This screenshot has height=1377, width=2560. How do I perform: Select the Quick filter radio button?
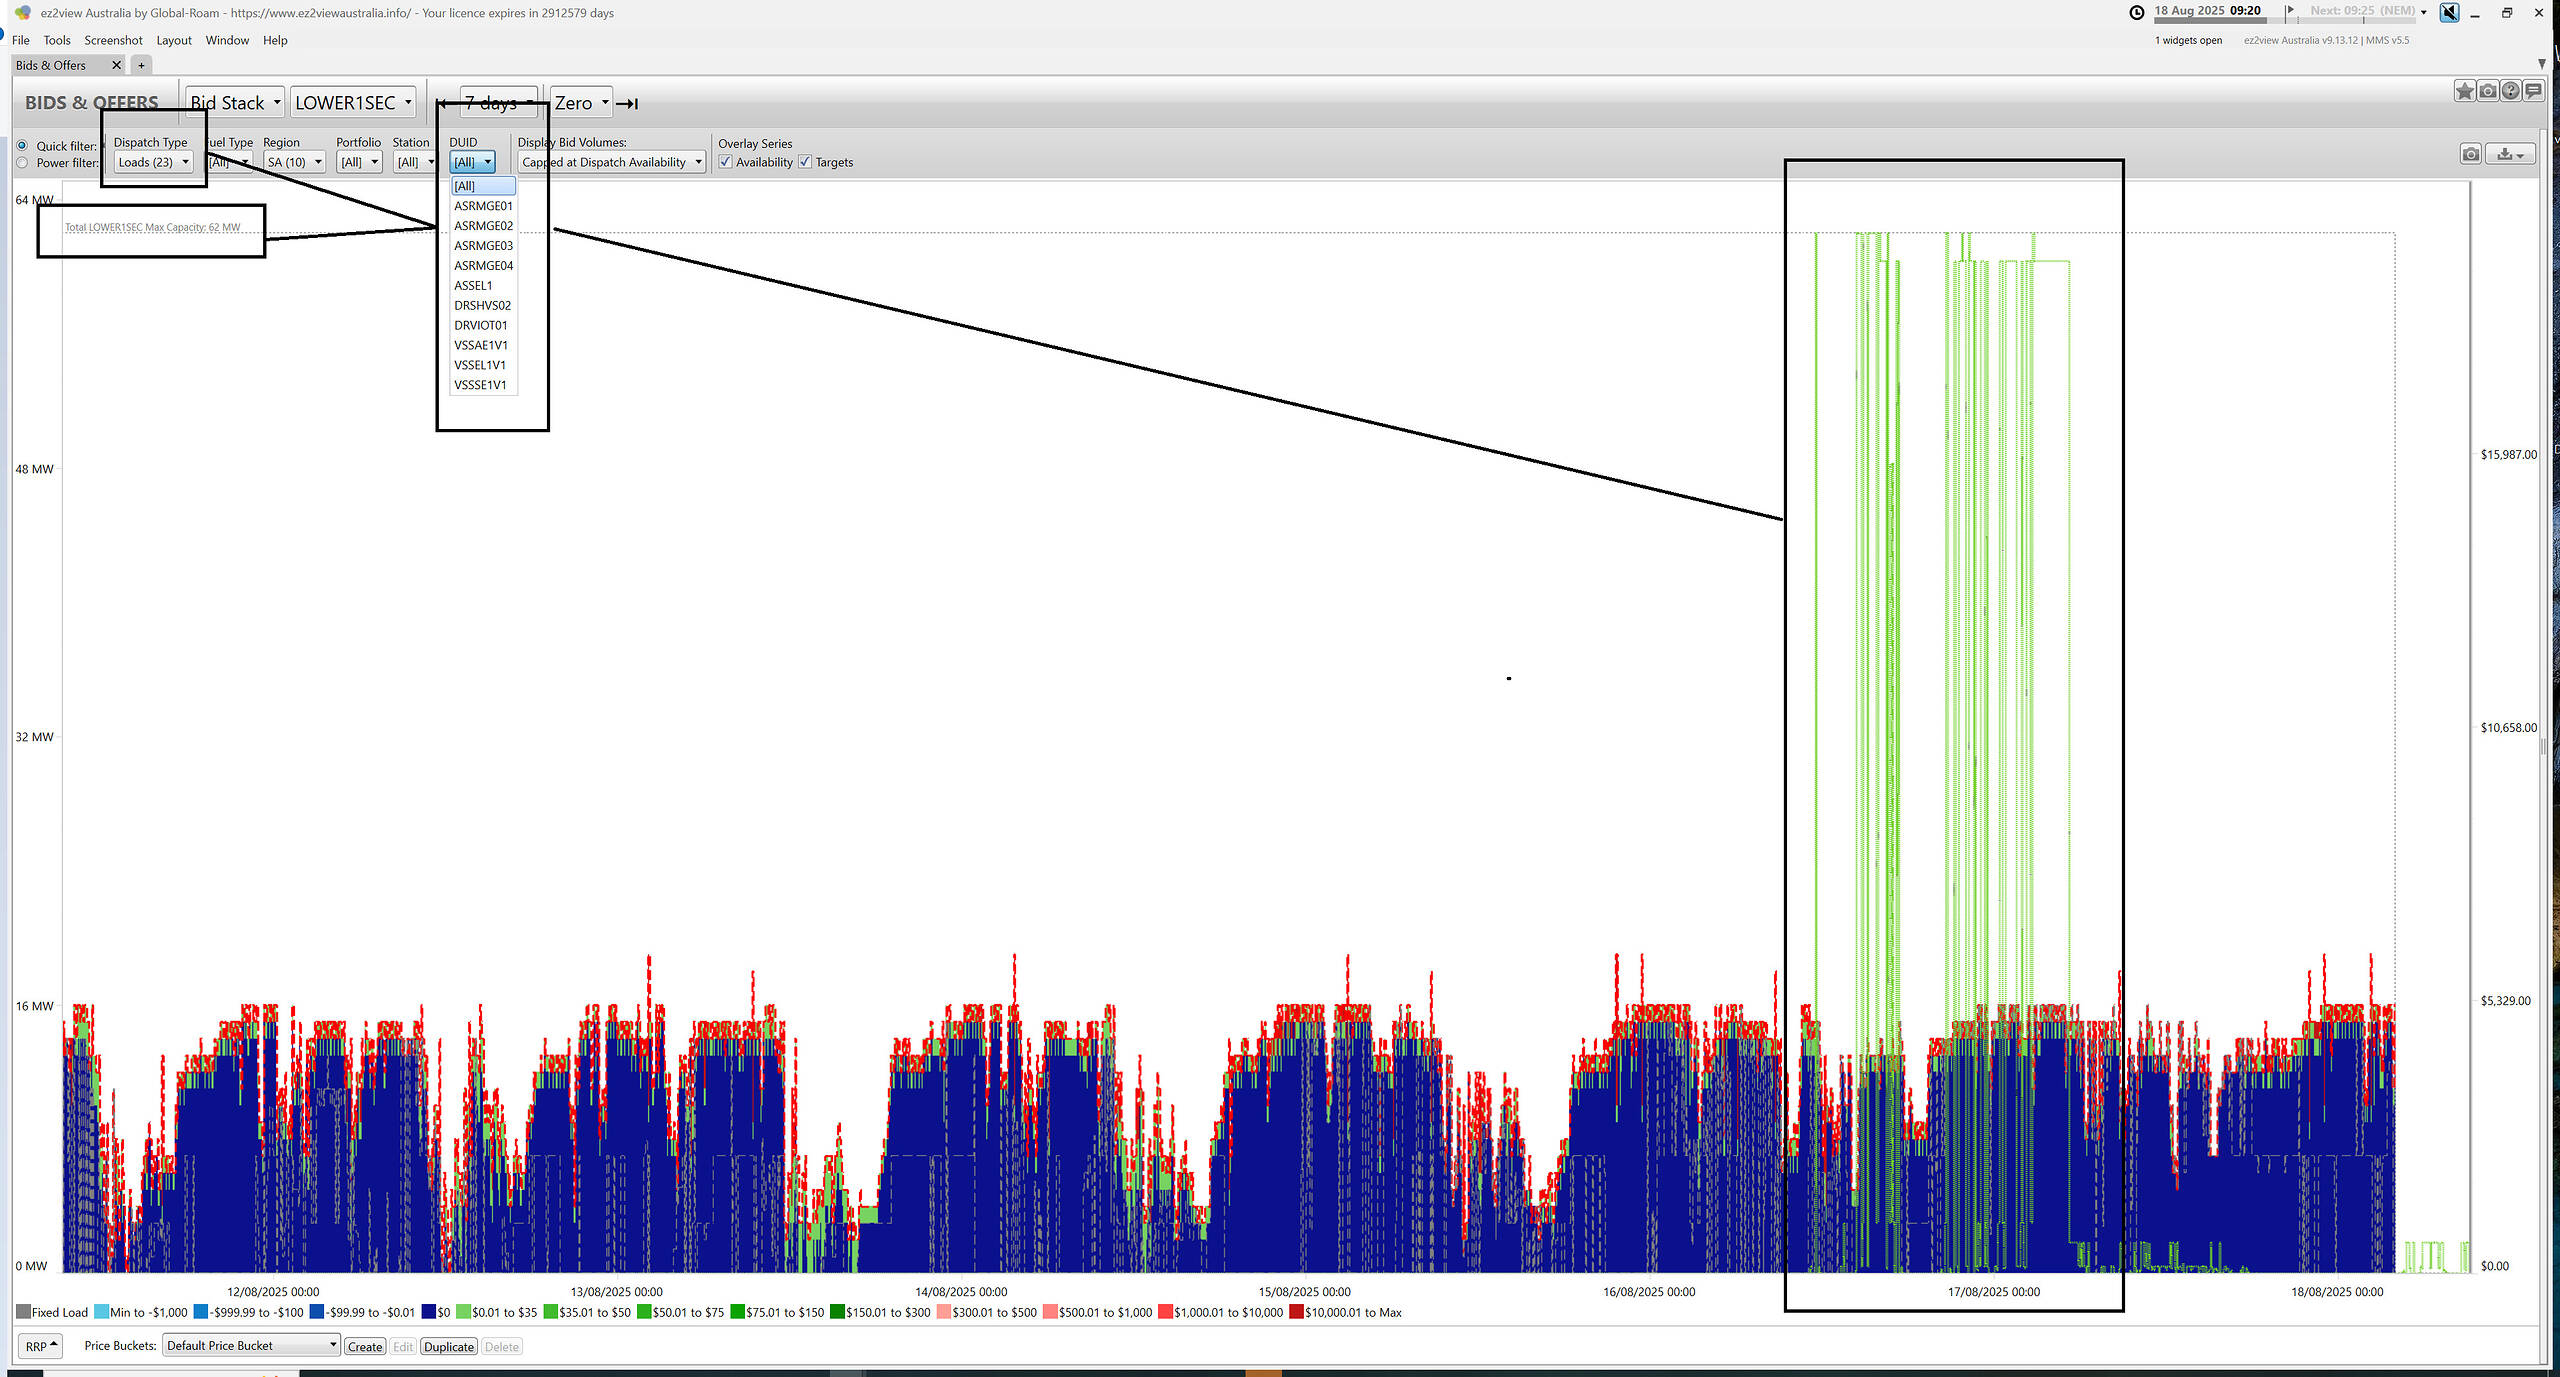tap(22, 146)
